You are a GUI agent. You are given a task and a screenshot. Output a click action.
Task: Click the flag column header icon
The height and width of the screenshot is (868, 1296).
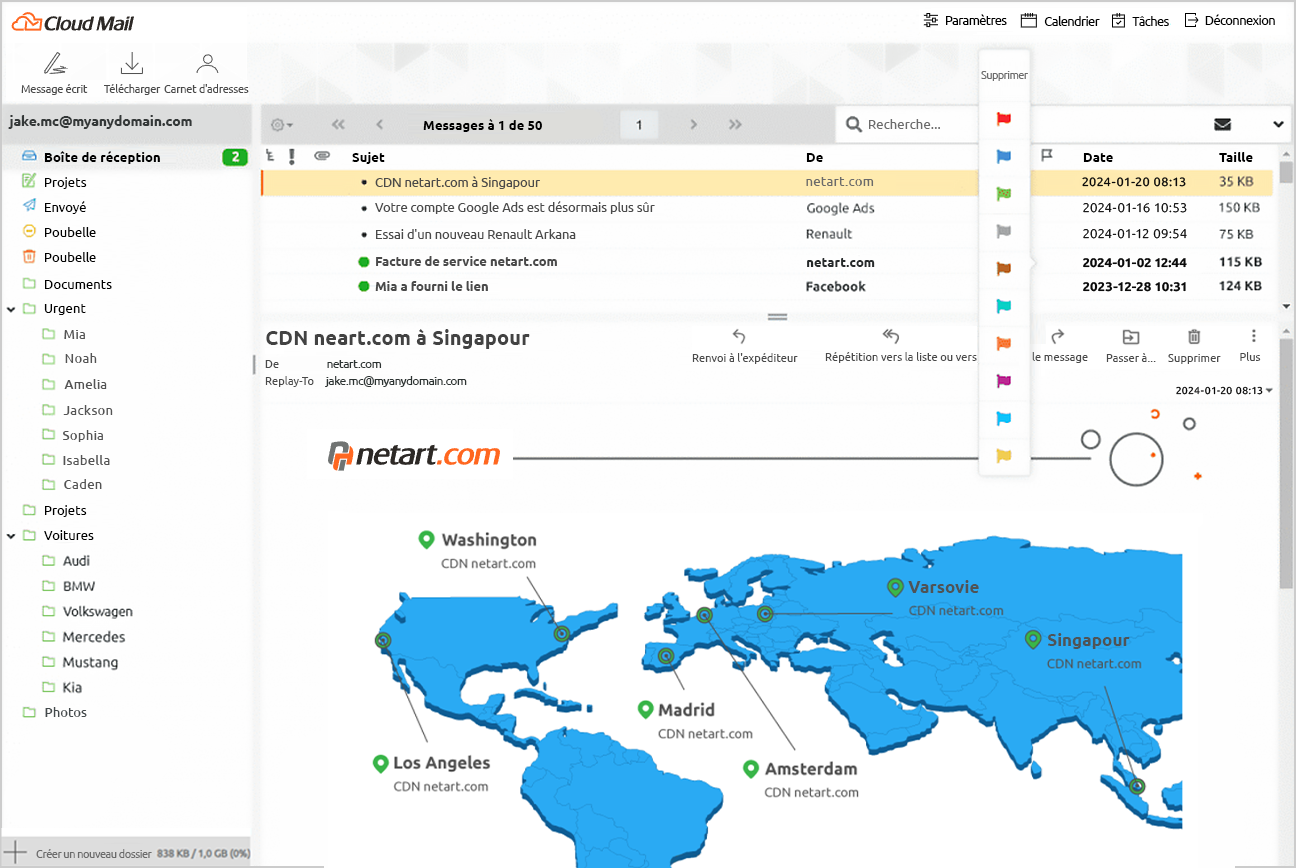coord(1047,156)
